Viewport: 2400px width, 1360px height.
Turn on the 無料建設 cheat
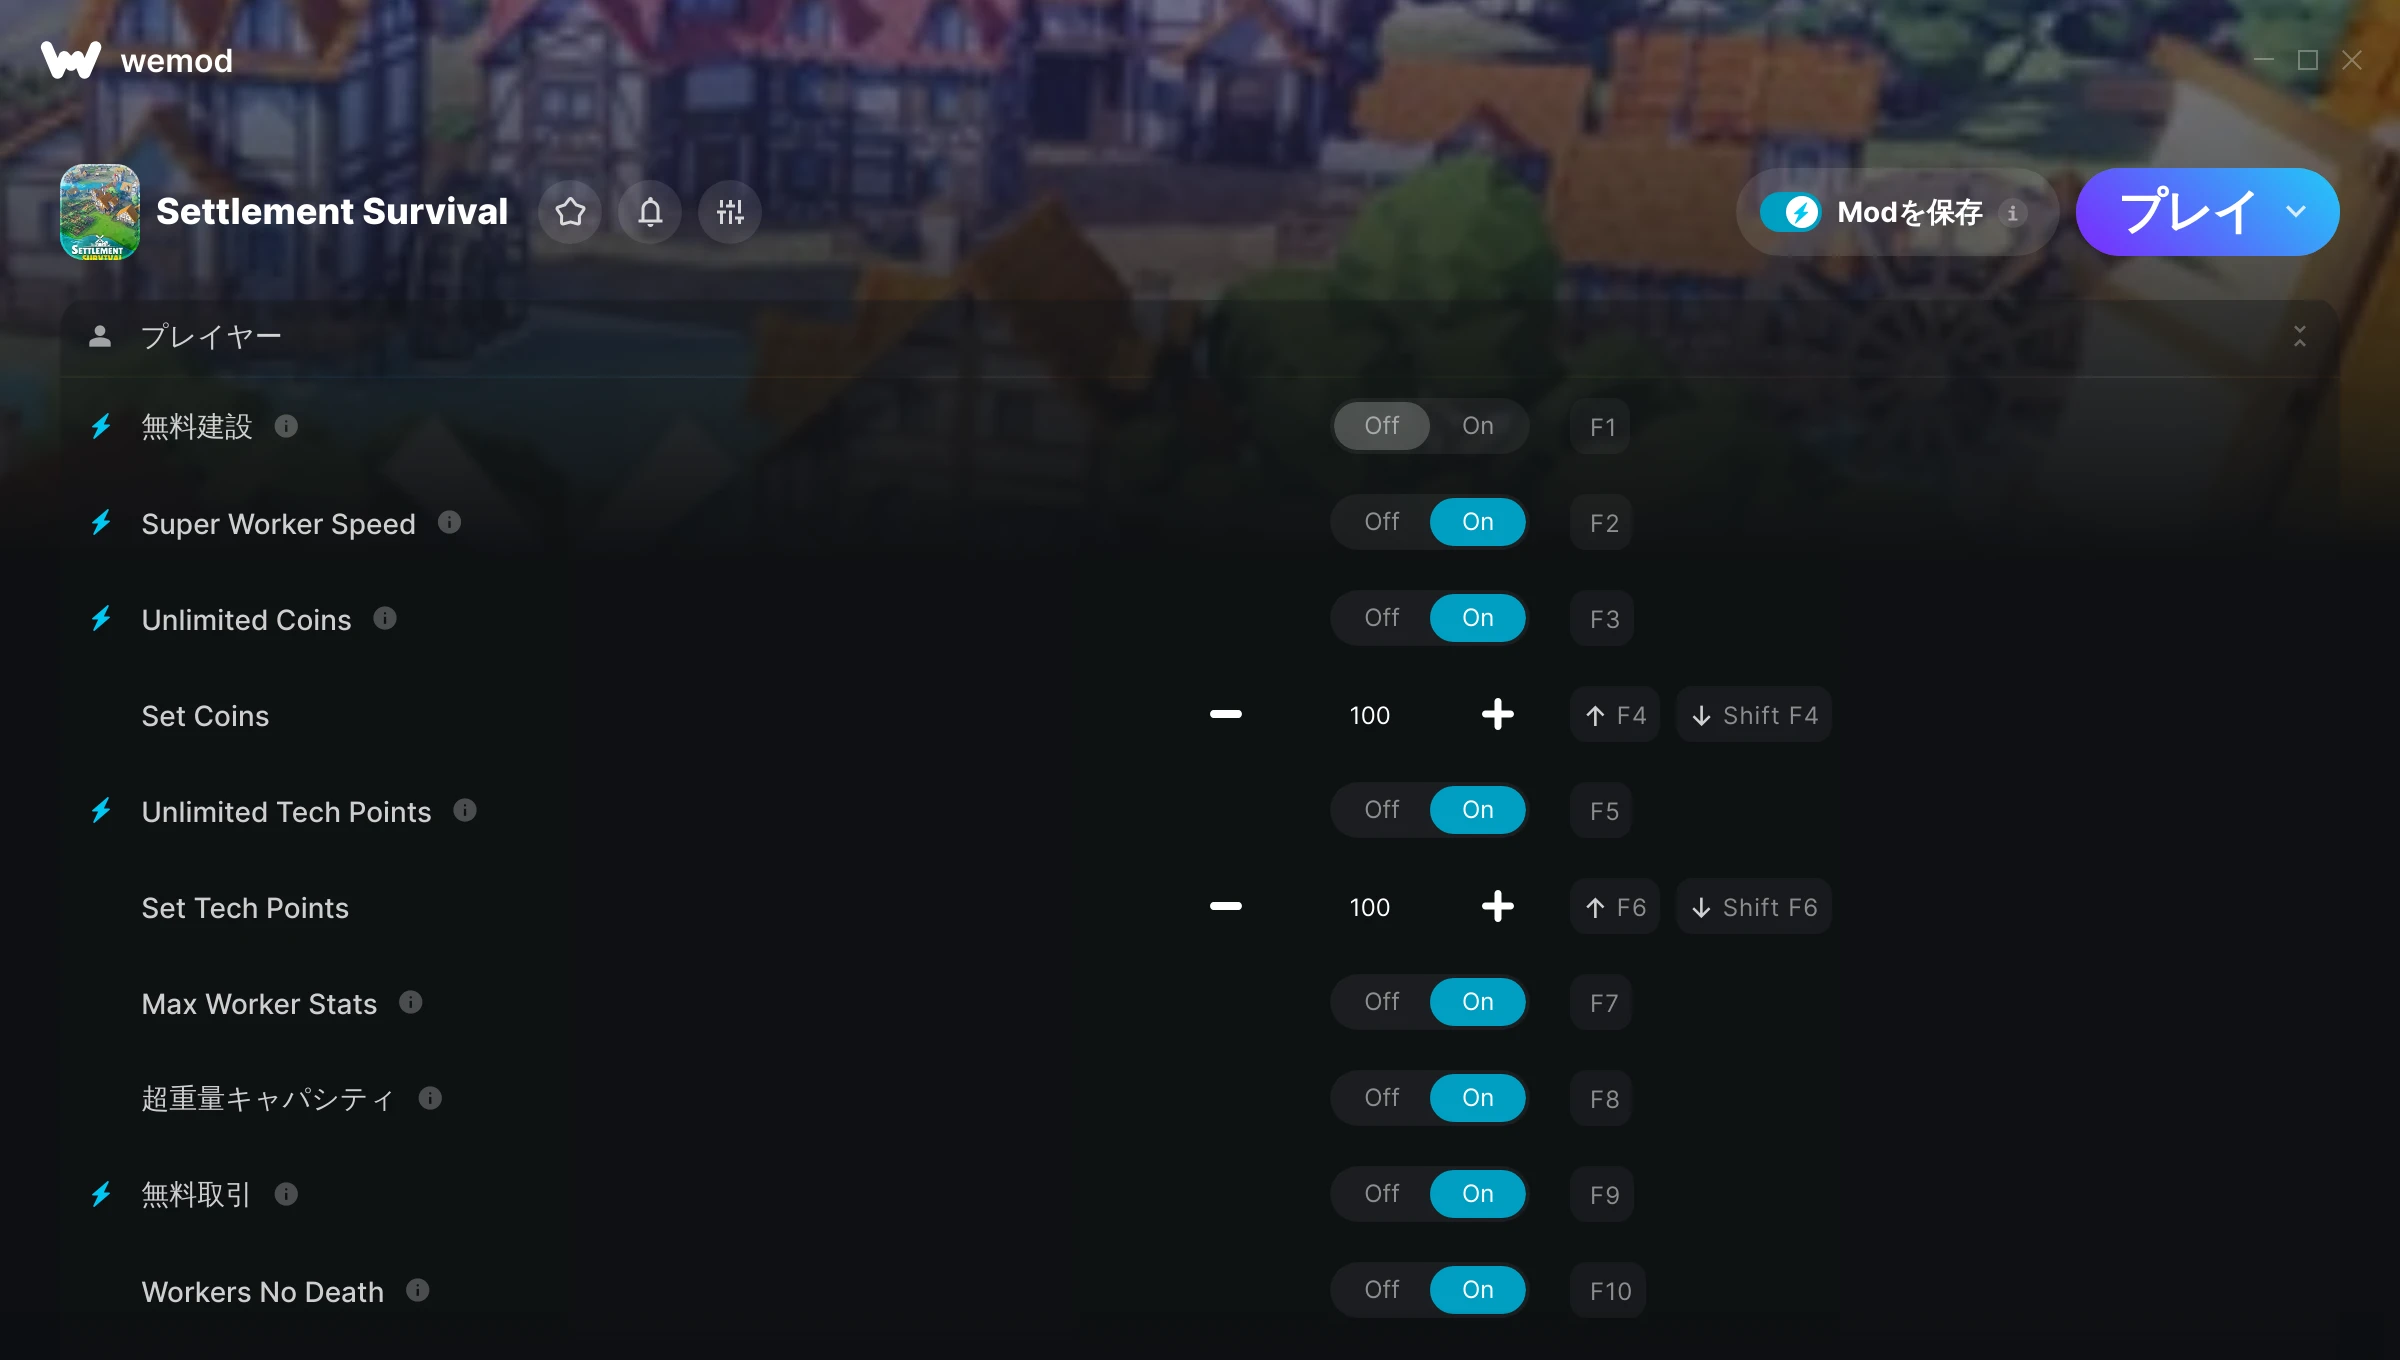[1478, 426]
